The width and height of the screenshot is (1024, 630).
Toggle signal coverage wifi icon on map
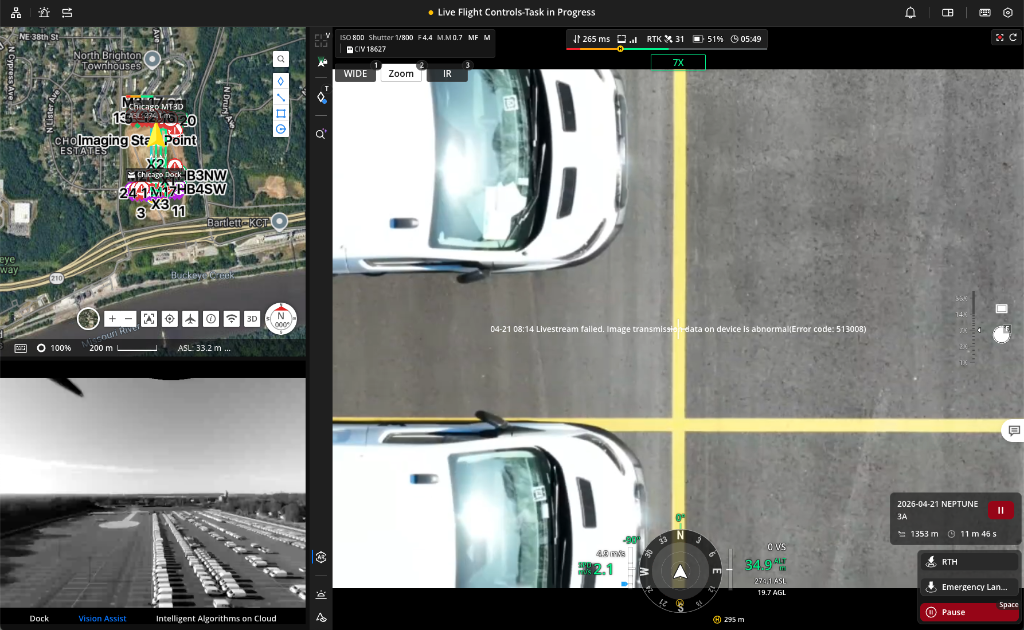[x=231, y=319]
